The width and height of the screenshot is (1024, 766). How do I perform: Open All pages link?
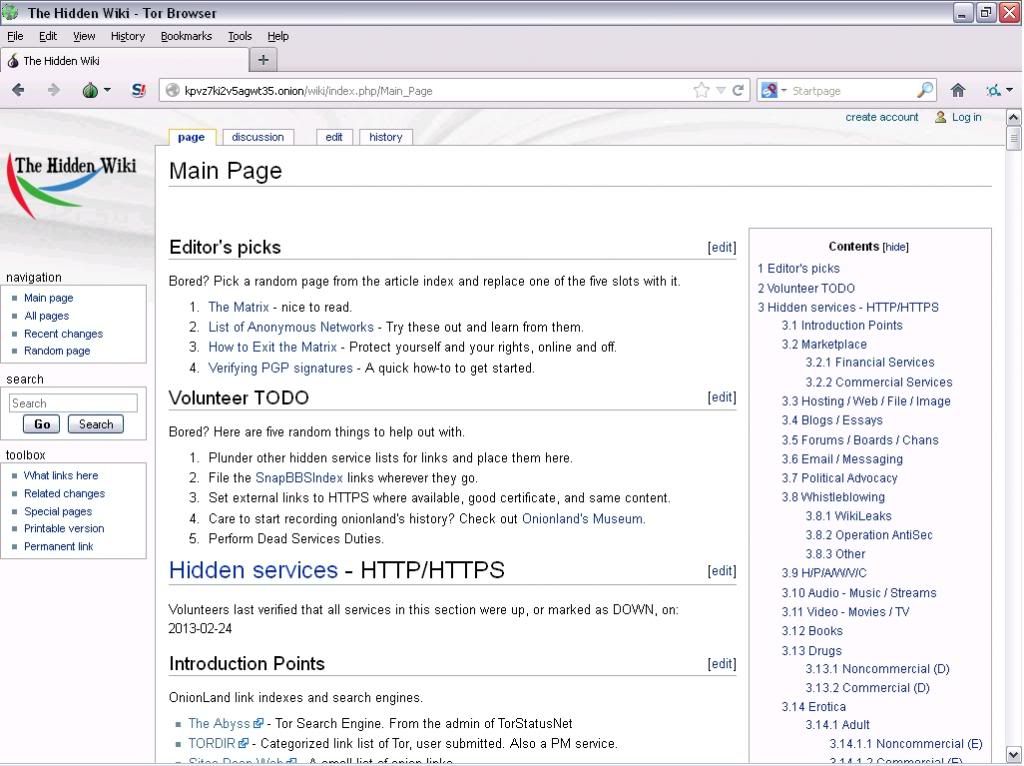pos(46,315)
